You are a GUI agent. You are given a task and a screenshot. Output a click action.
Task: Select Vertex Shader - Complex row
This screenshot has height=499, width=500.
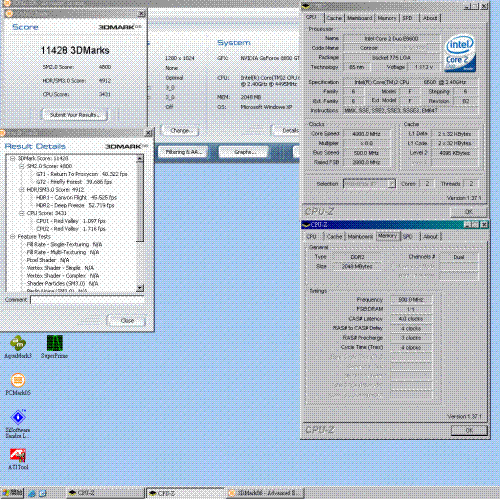click(63, 276)
